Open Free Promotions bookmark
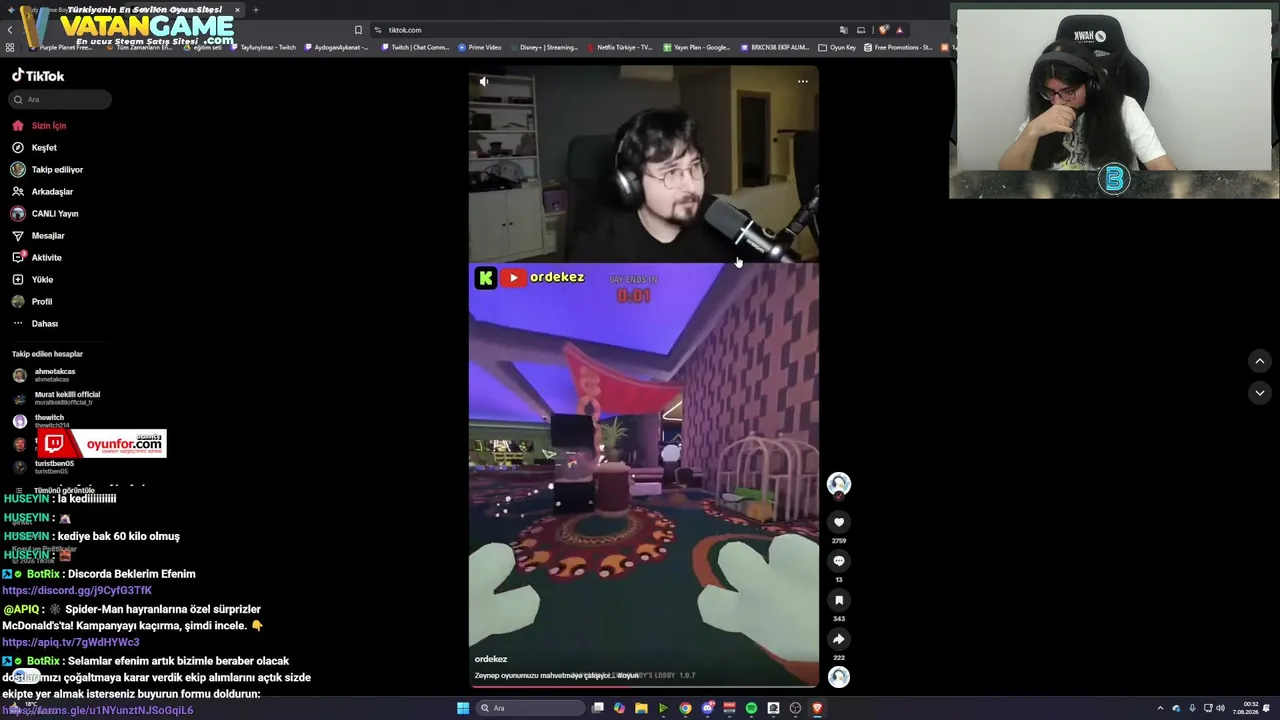The width and height of the screenshot is (1280, 720). [898, 47]
